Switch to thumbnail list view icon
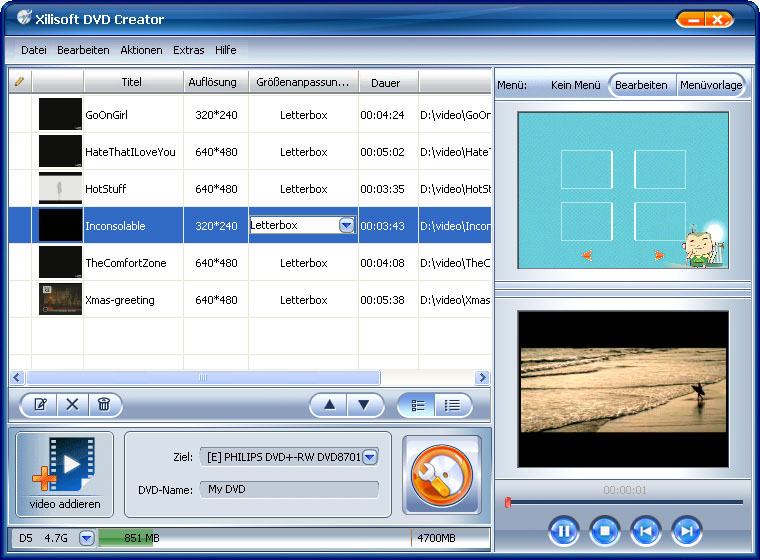This screenshot has width=760, height=560. pos(417,405)
